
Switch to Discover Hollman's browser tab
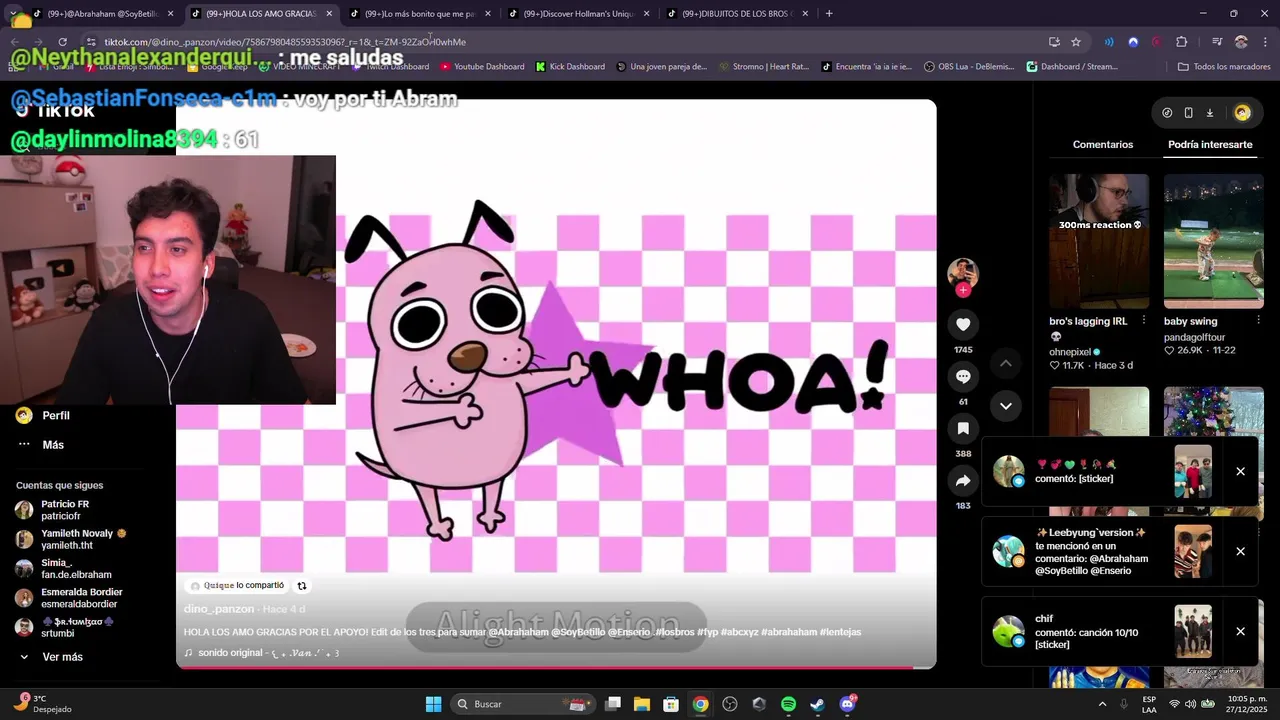click(x=578, y=14)
